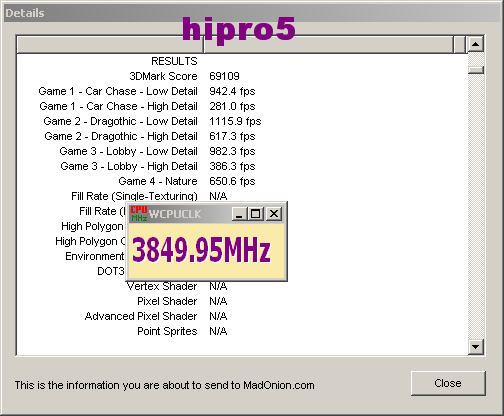
Task: Select the Point Sprites row label
Action: [x=167, y=331]
